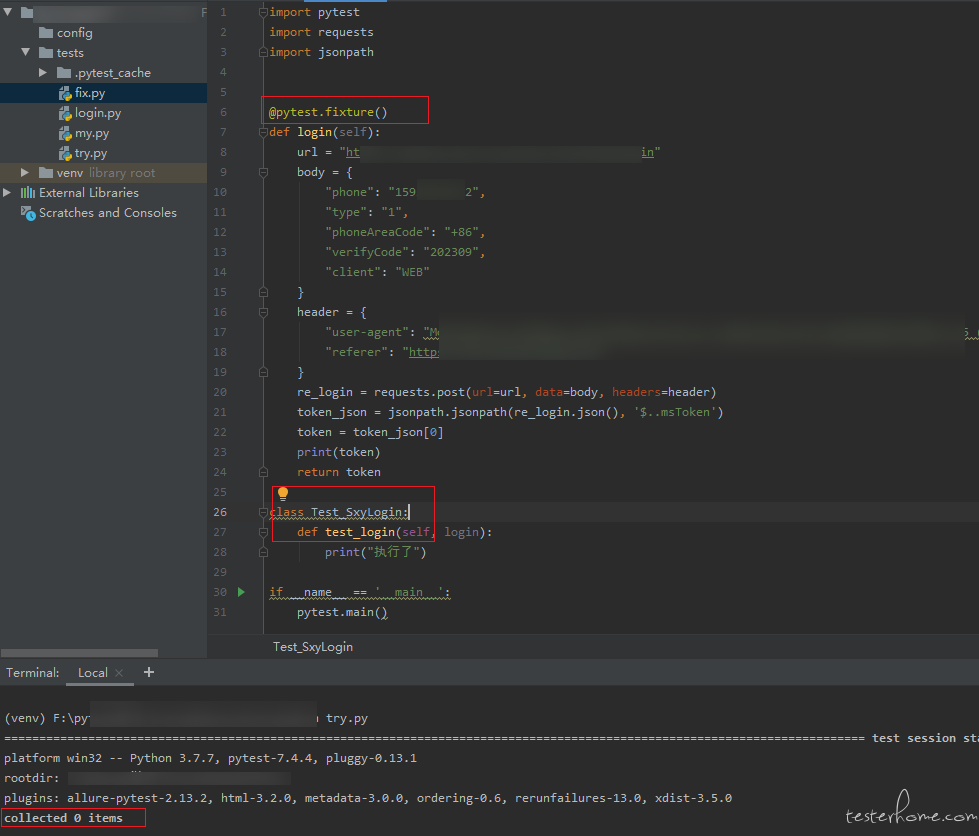Click the "Terminal:" panel label

click(x=32, y=672)
